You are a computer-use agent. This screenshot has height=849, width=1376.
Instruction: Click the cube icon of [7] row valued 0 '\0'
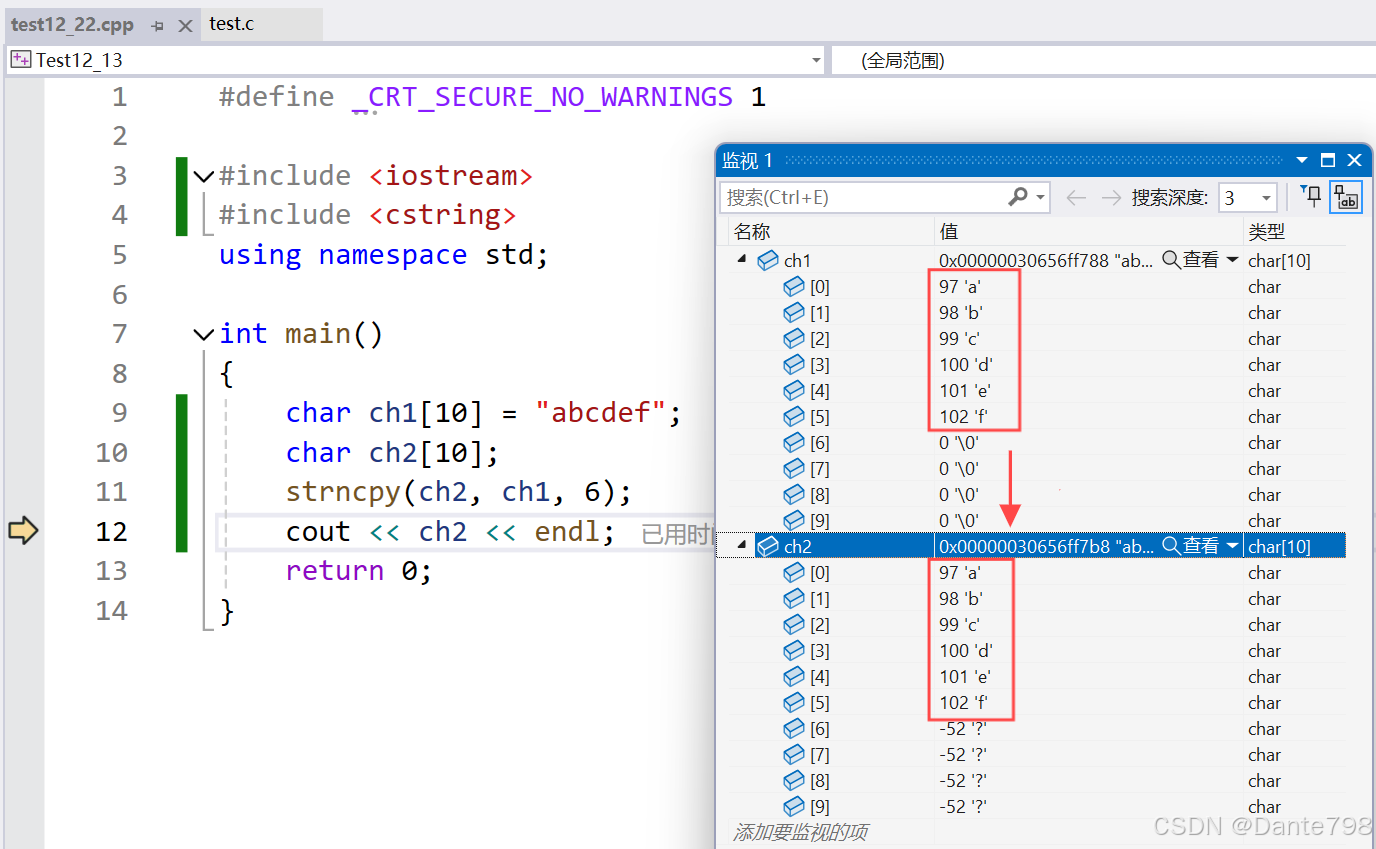coord(794,469)
